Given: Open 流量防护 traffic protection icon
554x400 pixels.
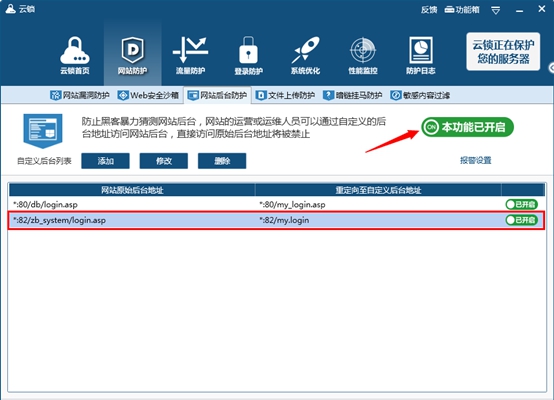Looking at the screenshot, I should [x=190, y=55].
